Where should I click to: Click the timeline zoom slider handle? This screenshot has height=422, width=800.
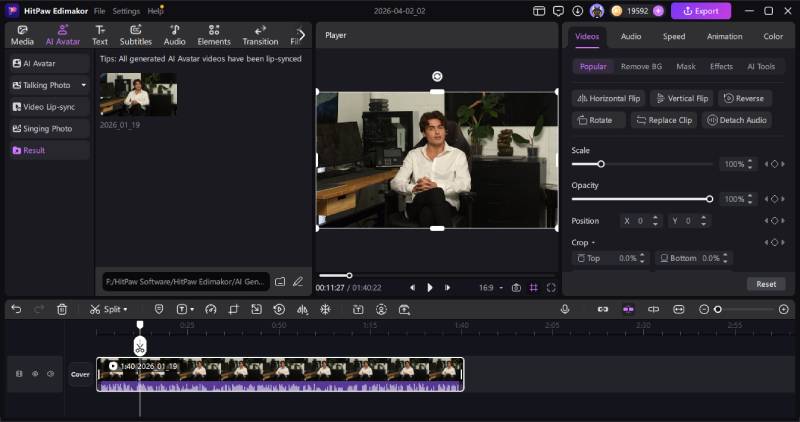718,309
